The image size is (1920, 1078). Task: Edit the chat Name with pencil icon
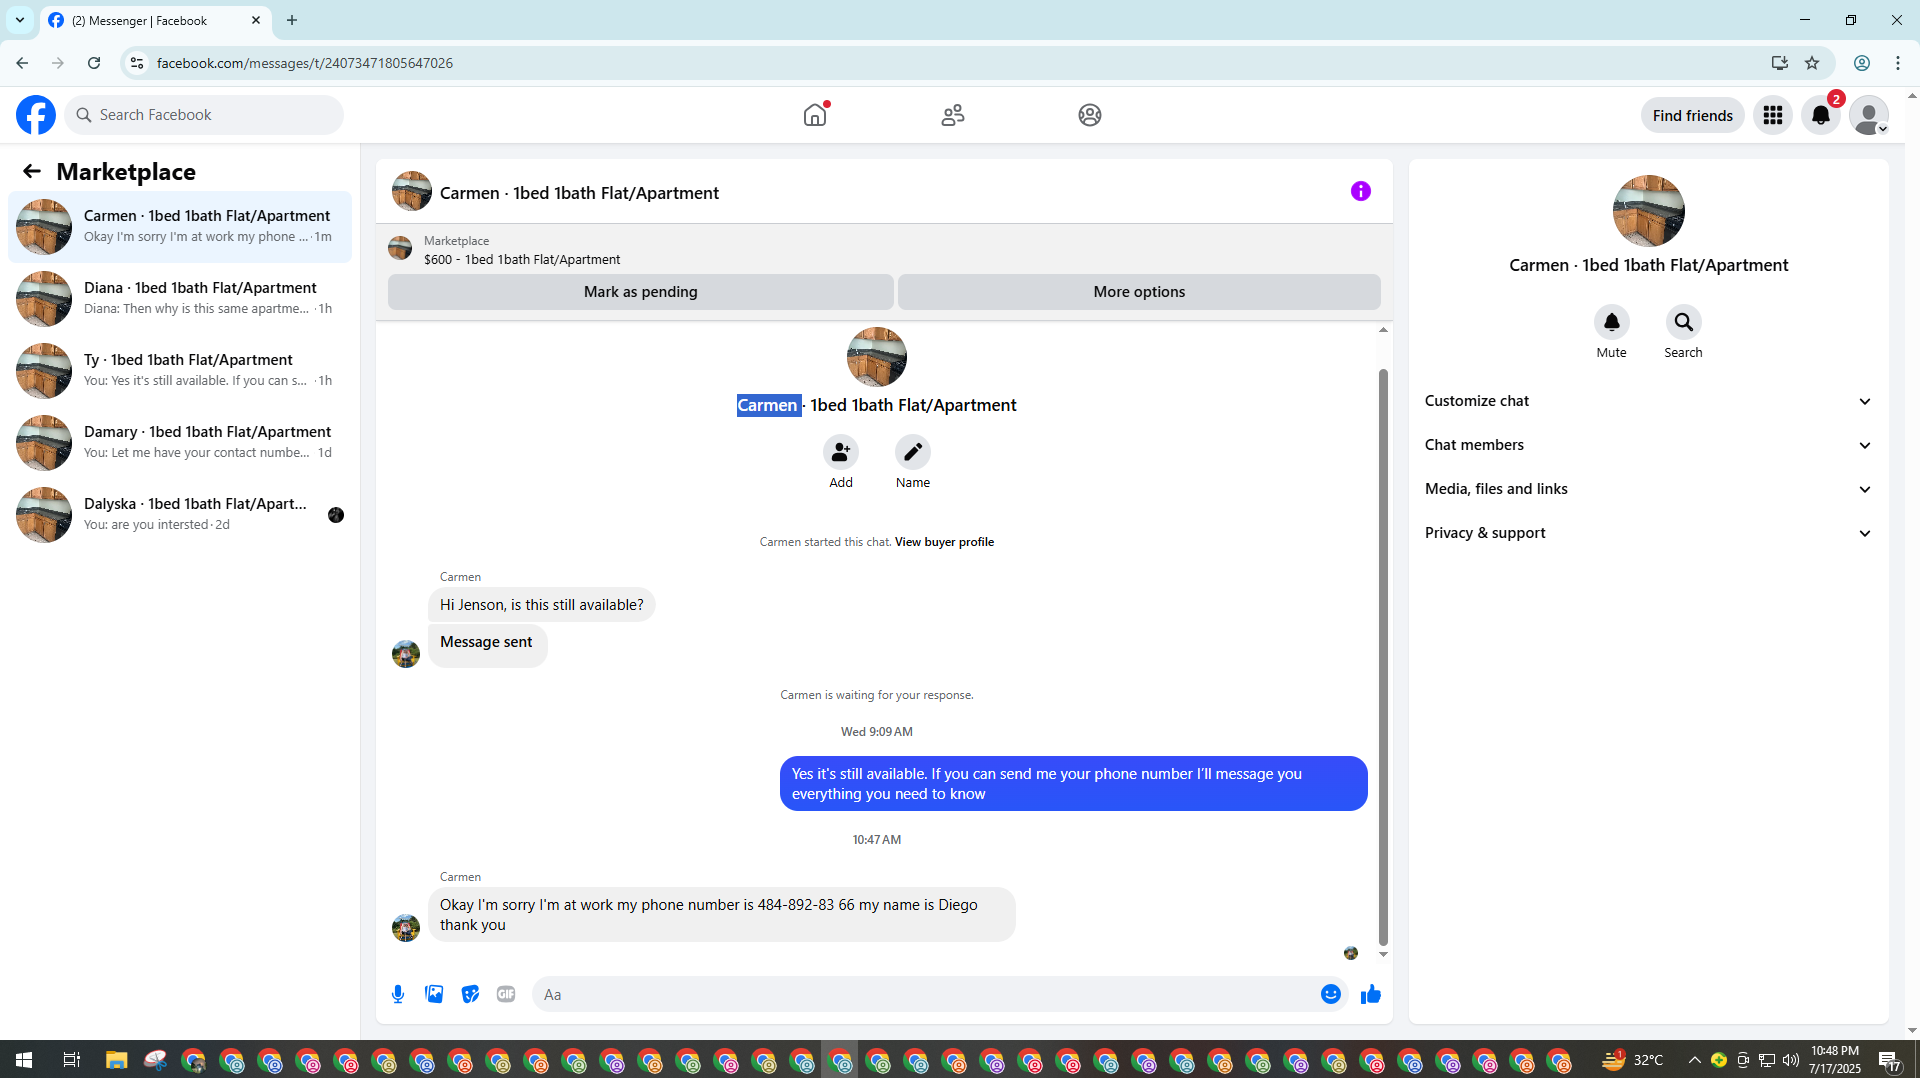click(913, 453)
